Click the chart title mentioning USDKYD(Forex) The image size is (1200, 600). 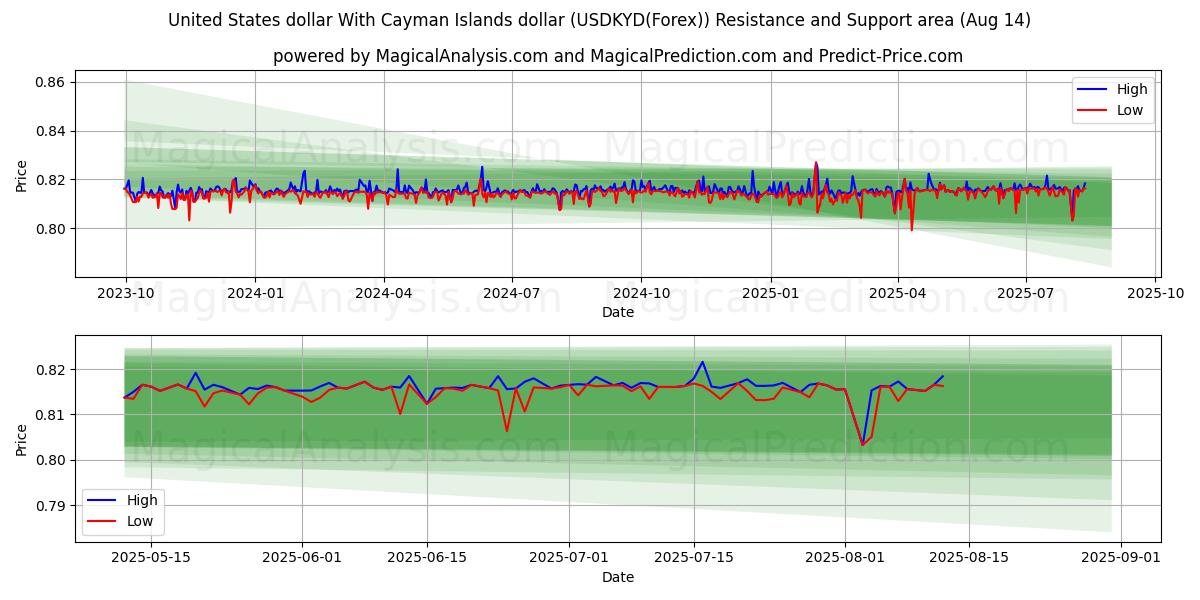tap(599, 20)
